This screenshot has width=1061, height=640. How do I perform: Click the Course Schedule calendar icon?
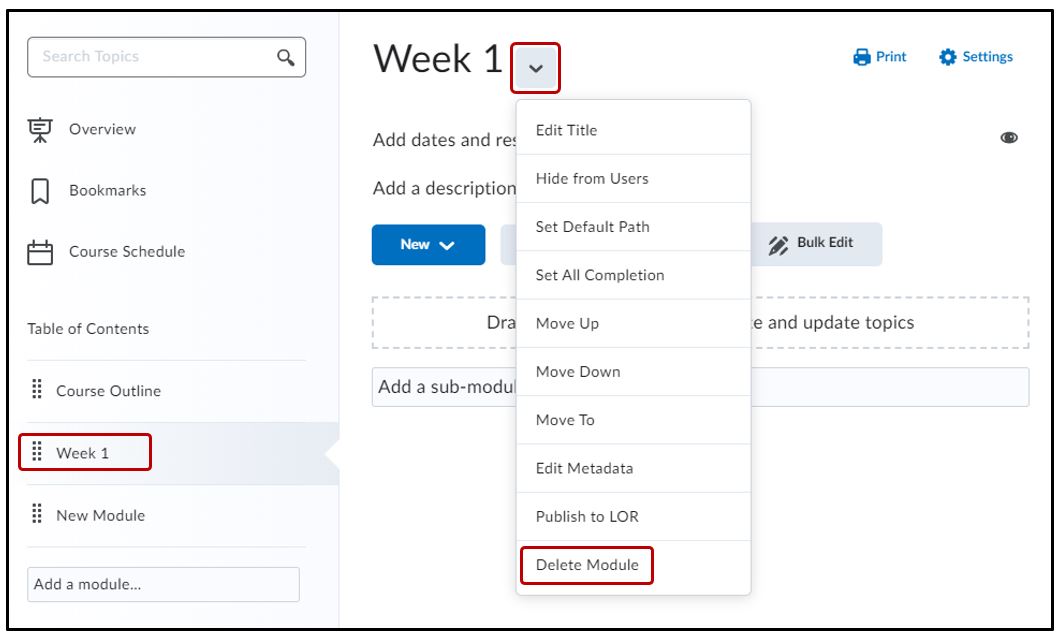(40, 252)
